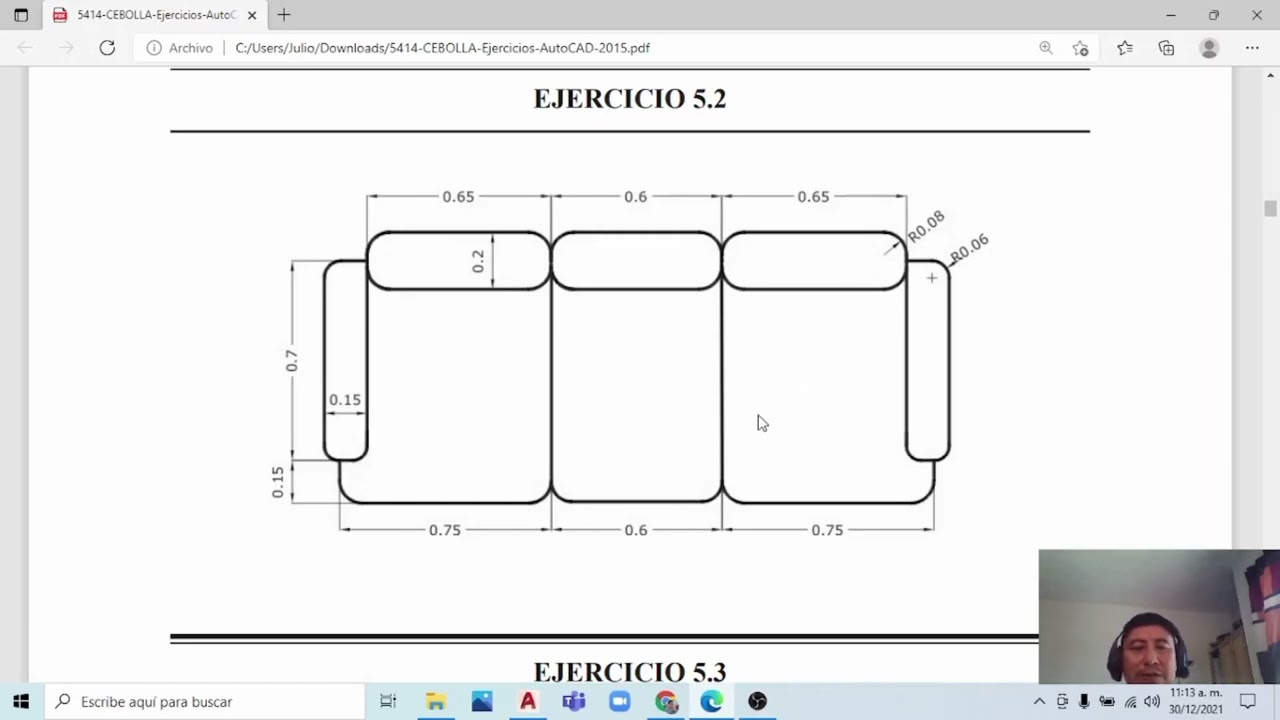Open the network Wi-Fi tray icon
This screenshot has width=1280, height=720.
tap(1130, 701)
